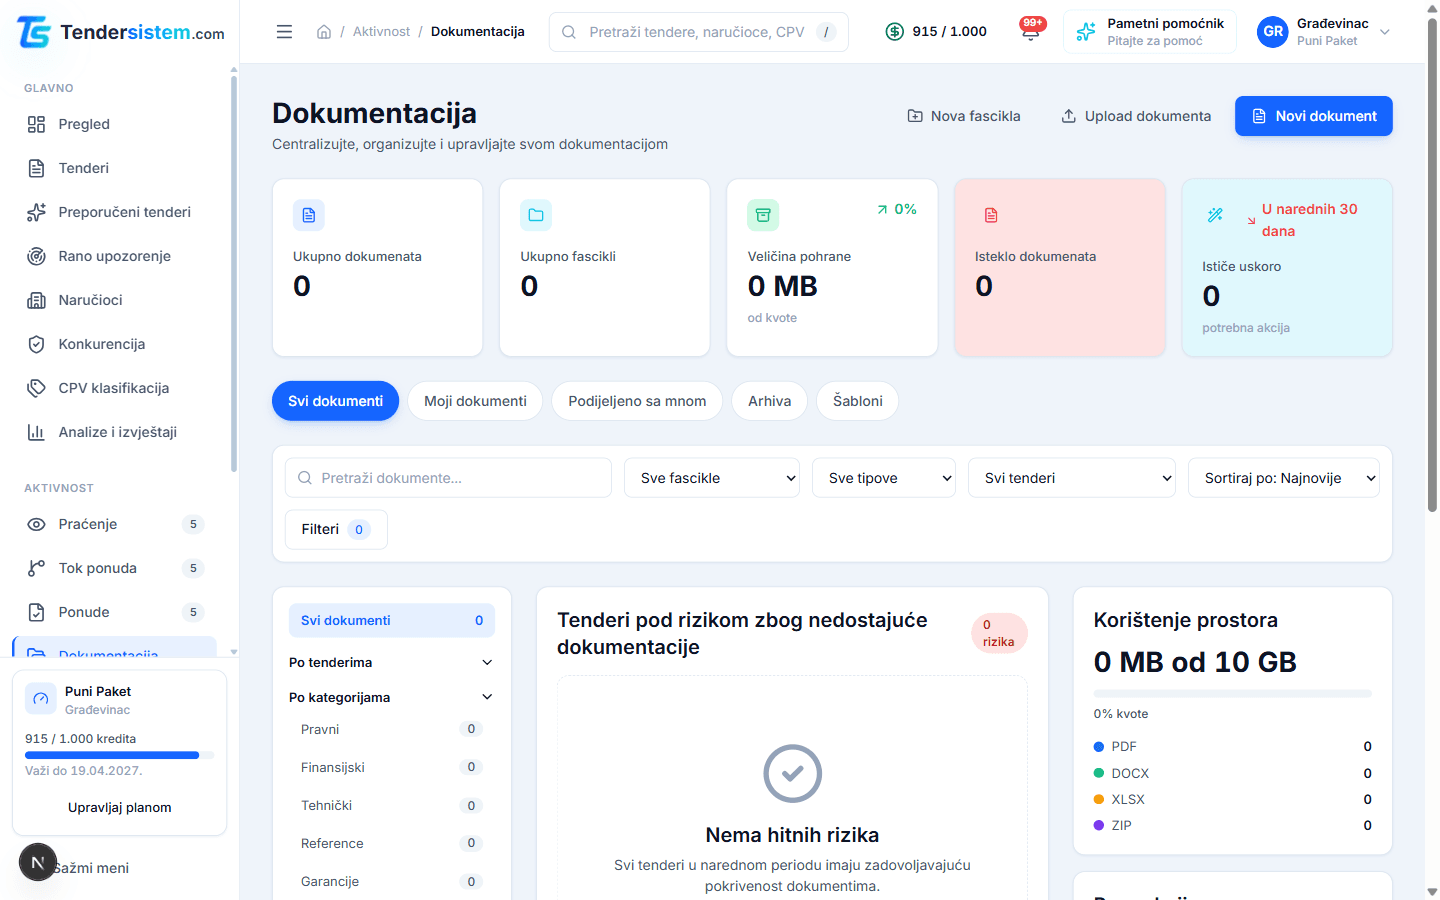Click the Aktivnost breadcrumb
The image size is (1440, 900).
(381, 32)
